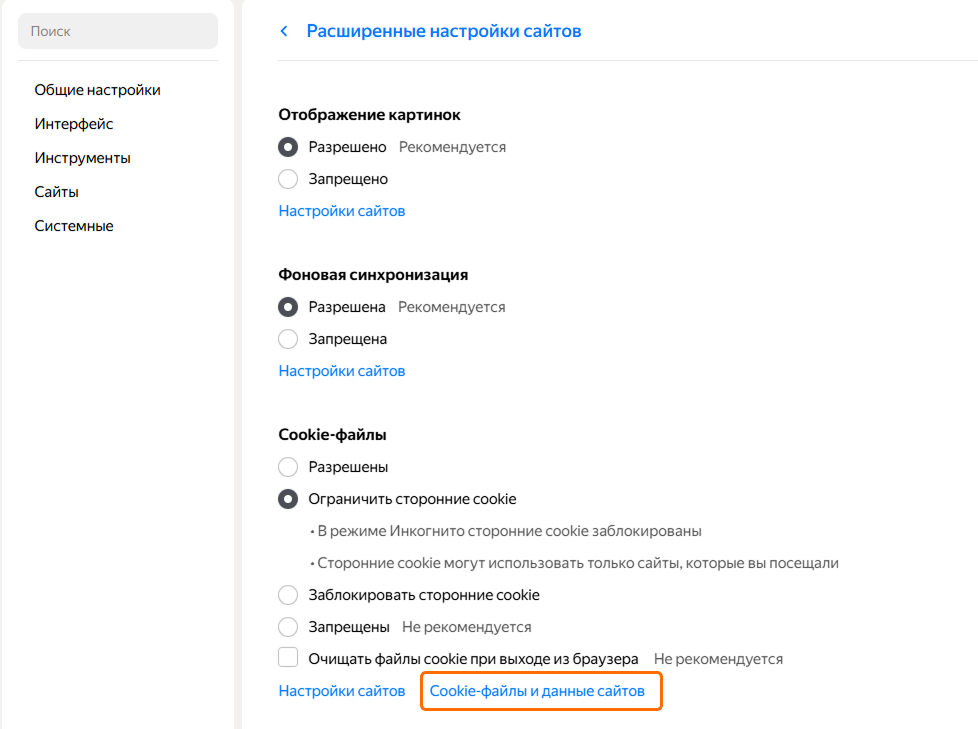Image resolution: width=978 pixels, height=729 pixels.
Task: Open Настройки сайтов link under Cookie-файлы
Action: (342, 691)
